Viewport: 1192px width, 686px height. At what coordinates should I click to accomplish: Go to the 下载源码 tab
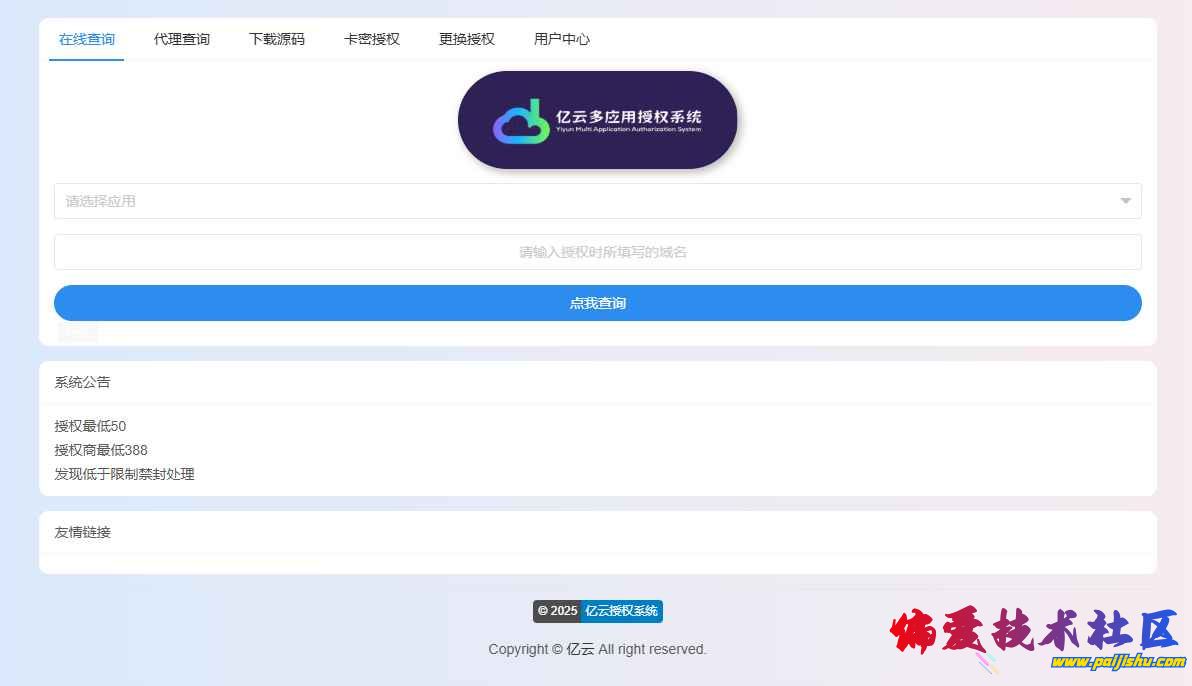277,40
